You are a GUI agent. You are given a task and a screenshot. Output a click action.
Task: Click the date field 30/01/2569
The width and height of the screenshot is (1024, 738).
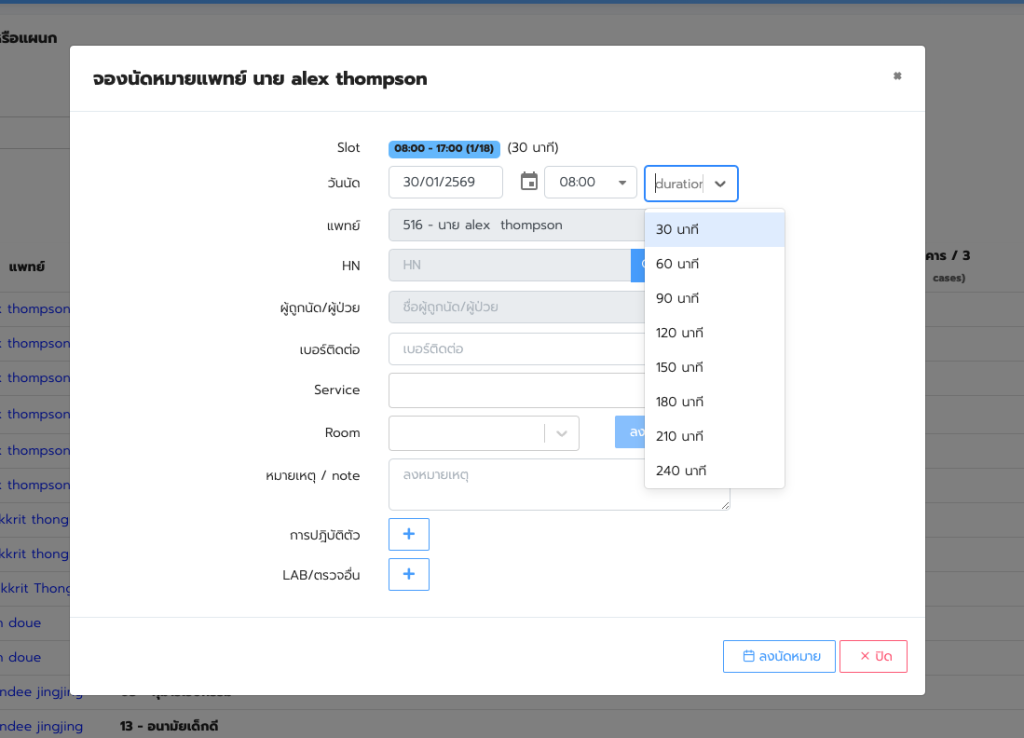[x=445, y=182]
